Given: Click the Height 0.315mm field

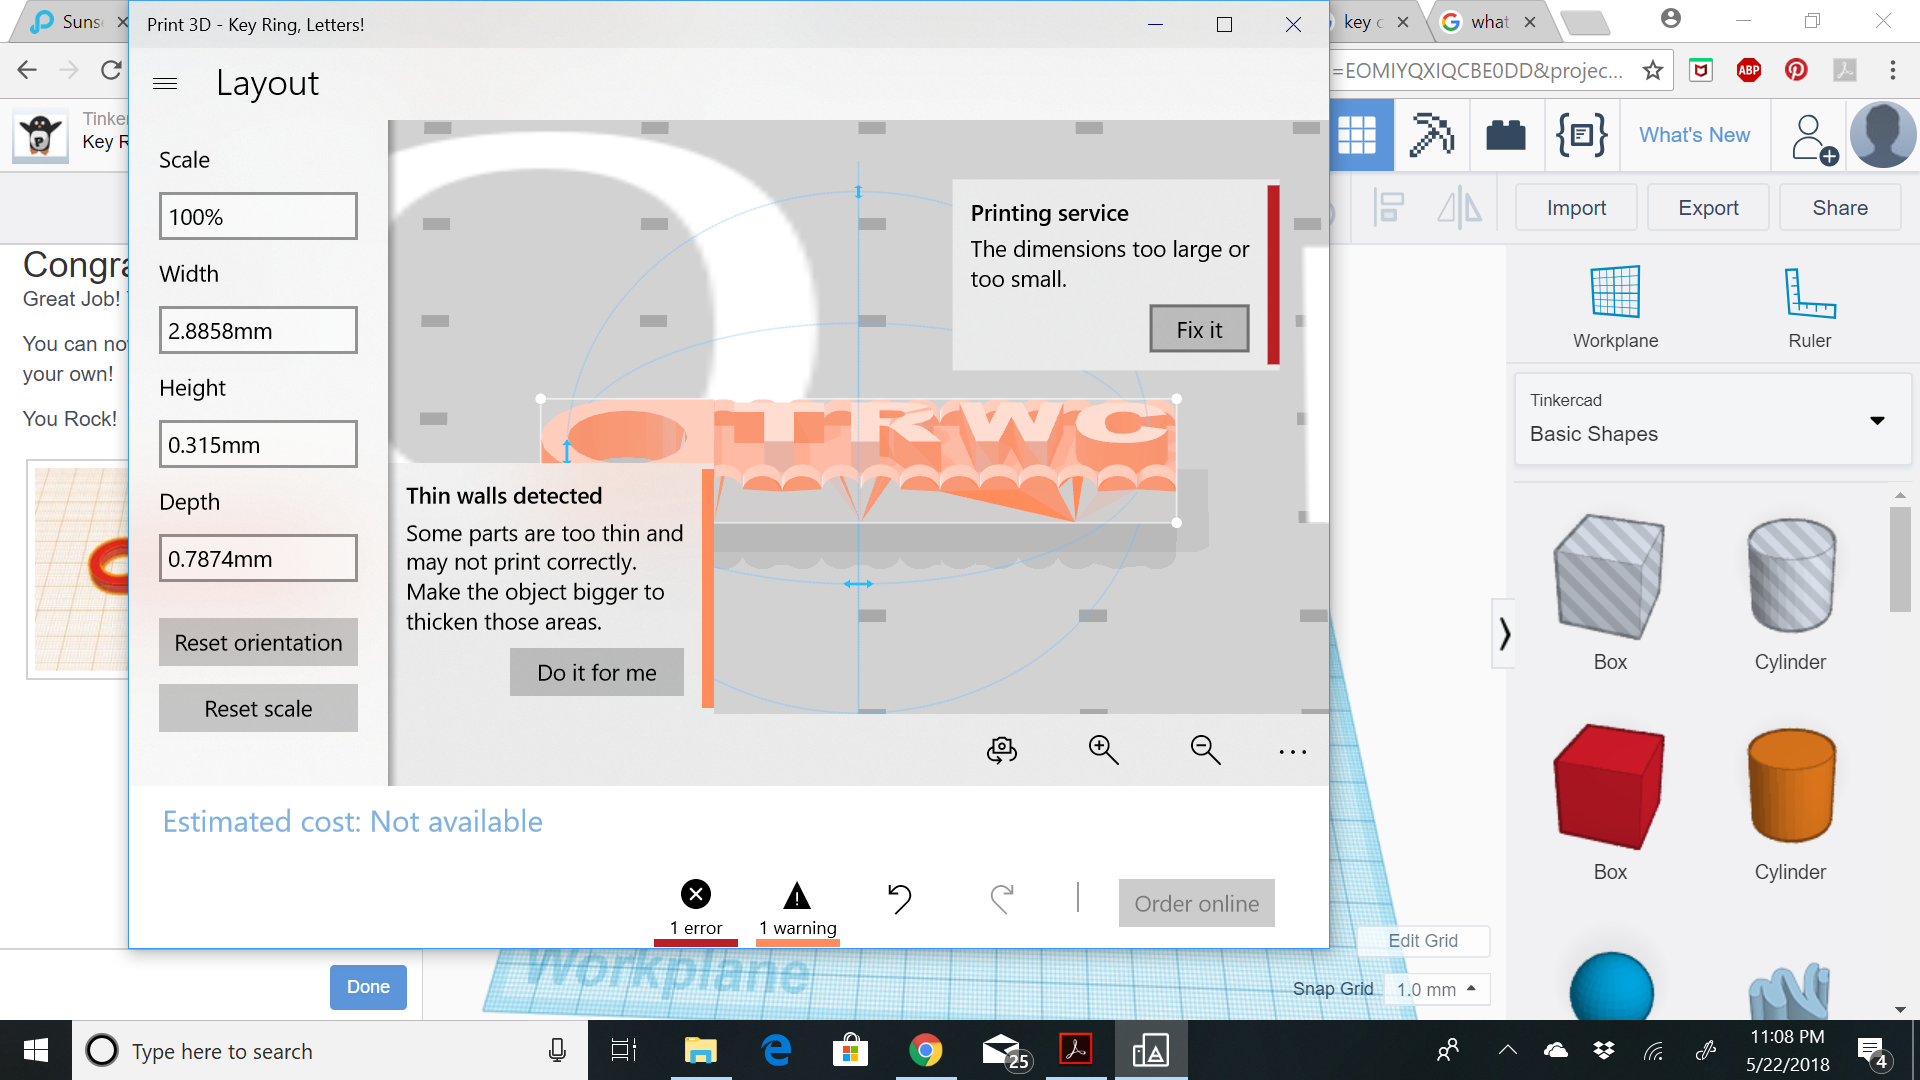Looking at the screenshot, I should 258,444.
